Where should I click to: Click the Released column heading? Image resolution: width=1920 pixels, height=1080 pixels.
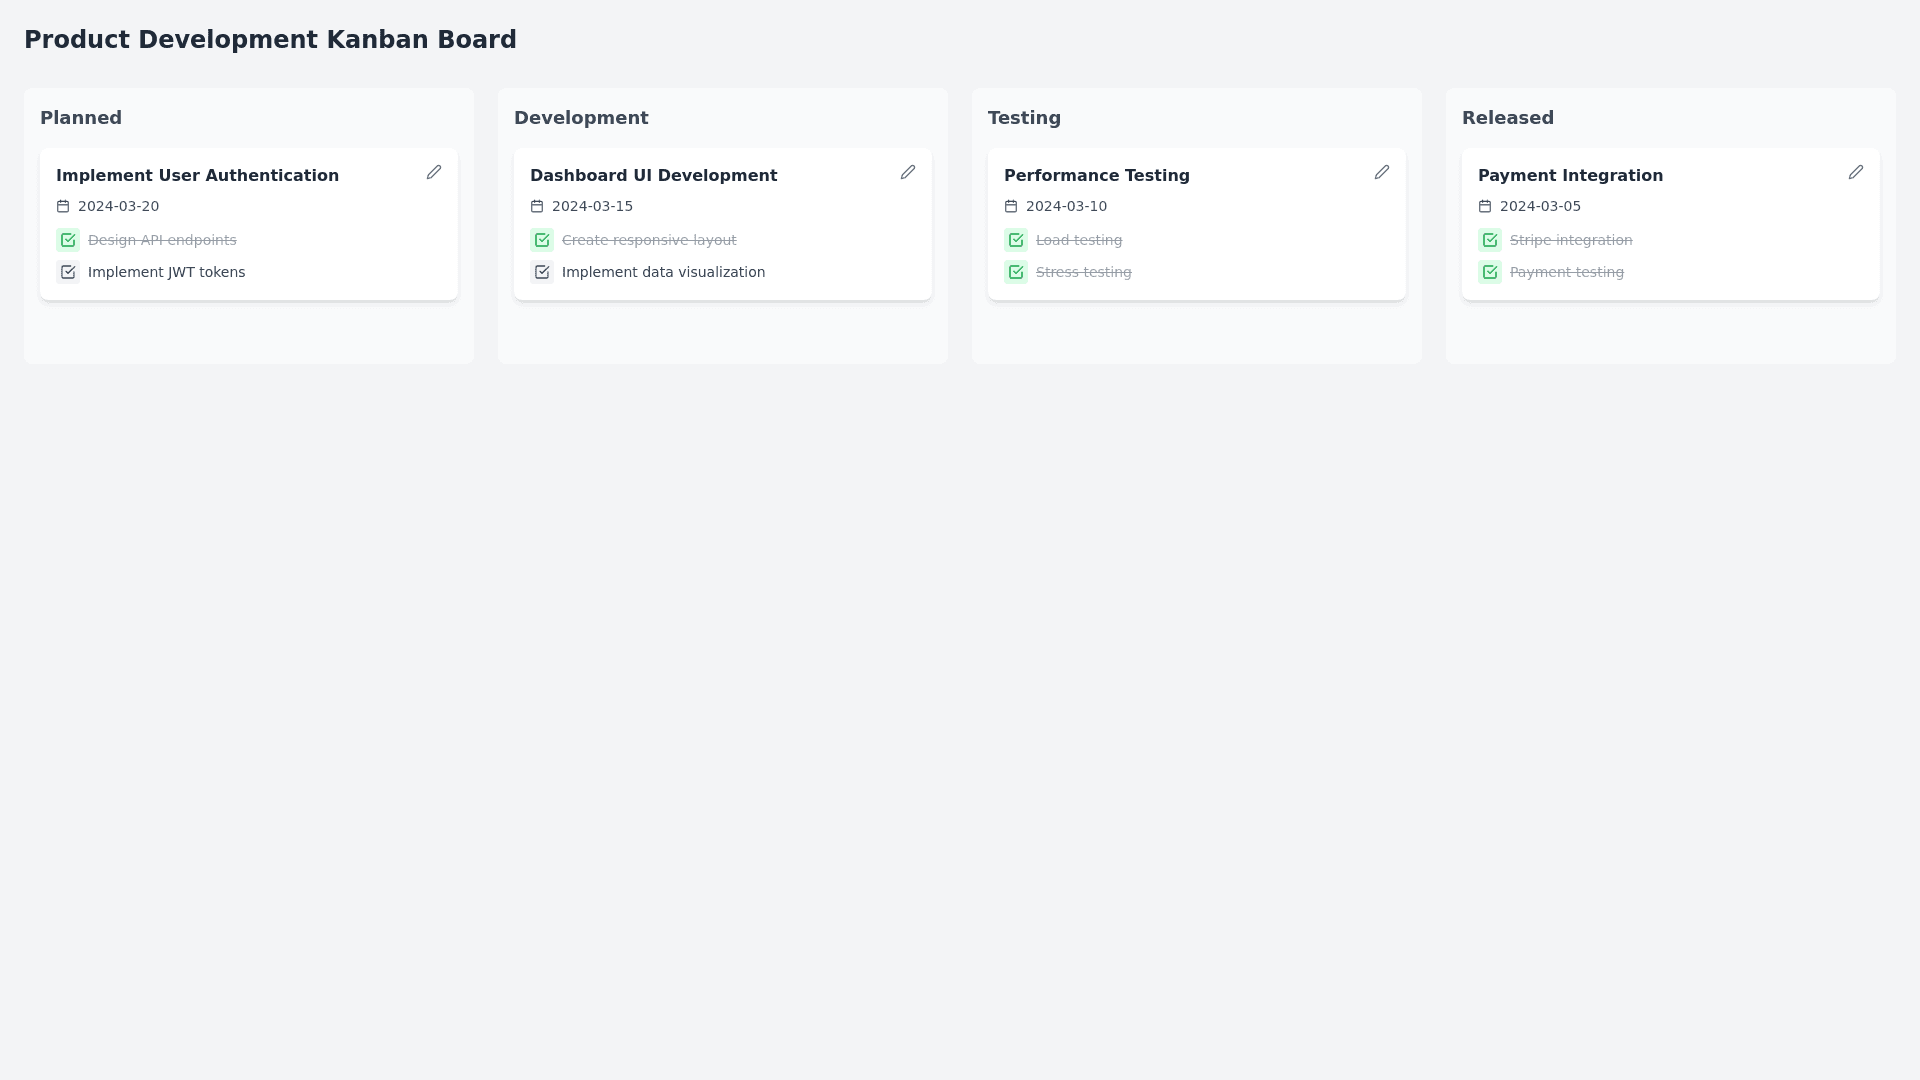pyautogui.click(x=1507, y=118)
